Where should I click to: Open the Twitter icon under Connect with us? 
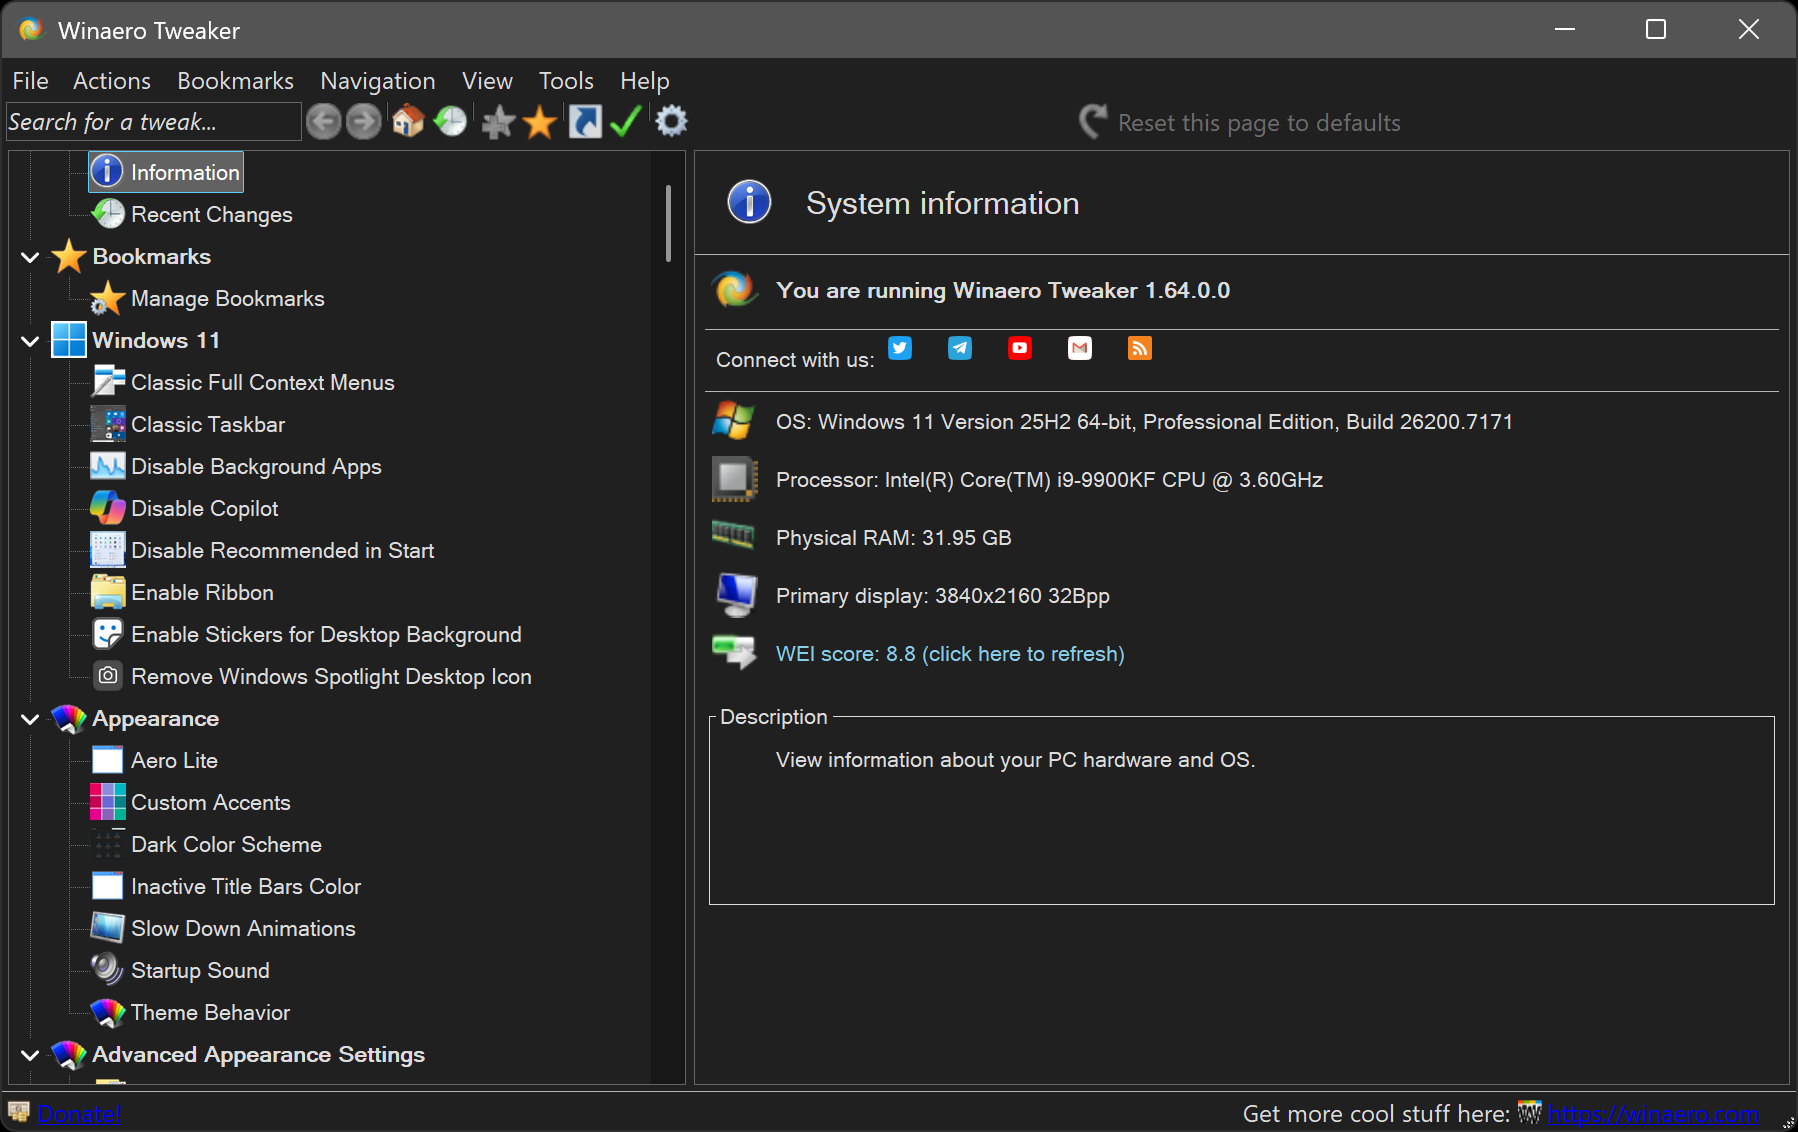pos(900,348)
